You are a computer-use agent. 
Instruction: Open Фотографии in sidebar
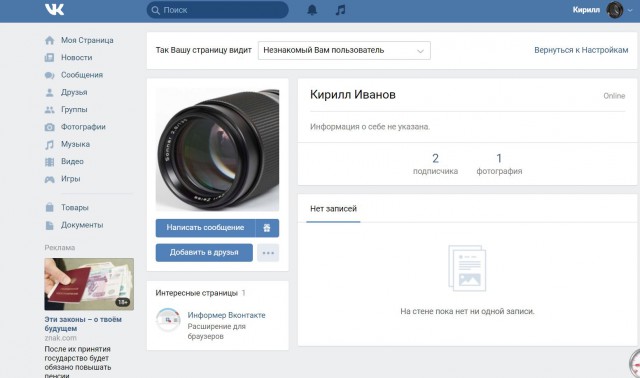83,127
